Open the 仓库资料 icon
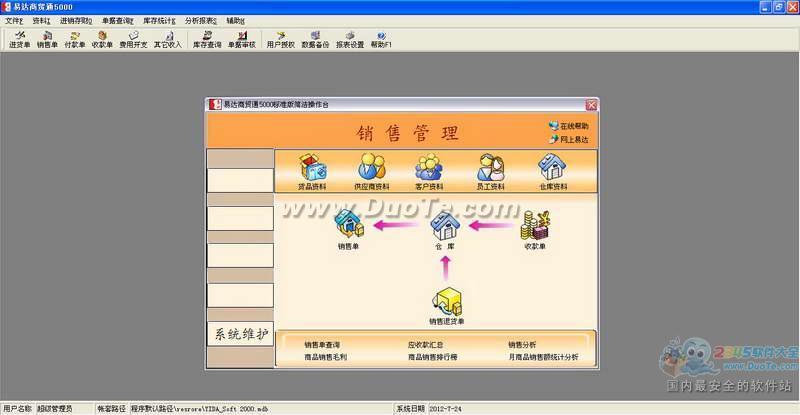 [x=553, y=172]
